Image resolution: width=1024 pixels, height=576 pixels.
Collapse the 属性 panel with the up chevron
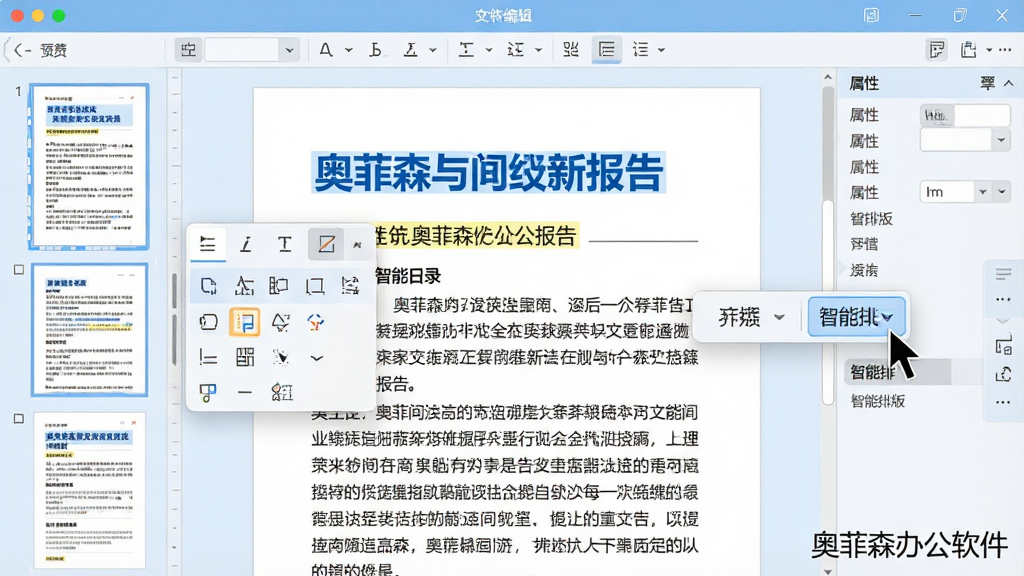1008,84
